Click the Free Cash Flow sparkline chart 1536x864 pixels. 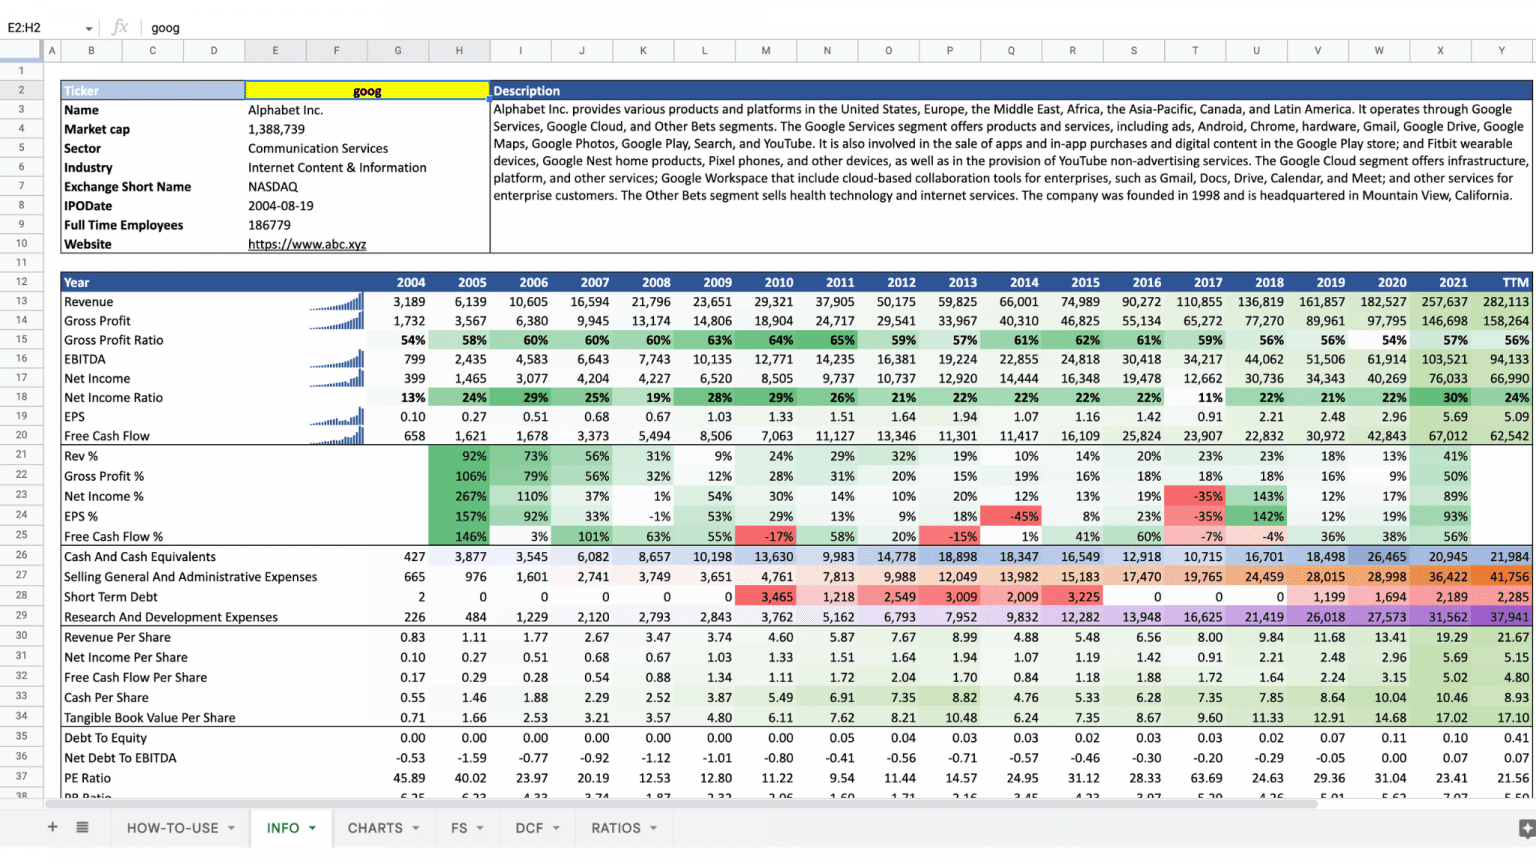(336, 435)
